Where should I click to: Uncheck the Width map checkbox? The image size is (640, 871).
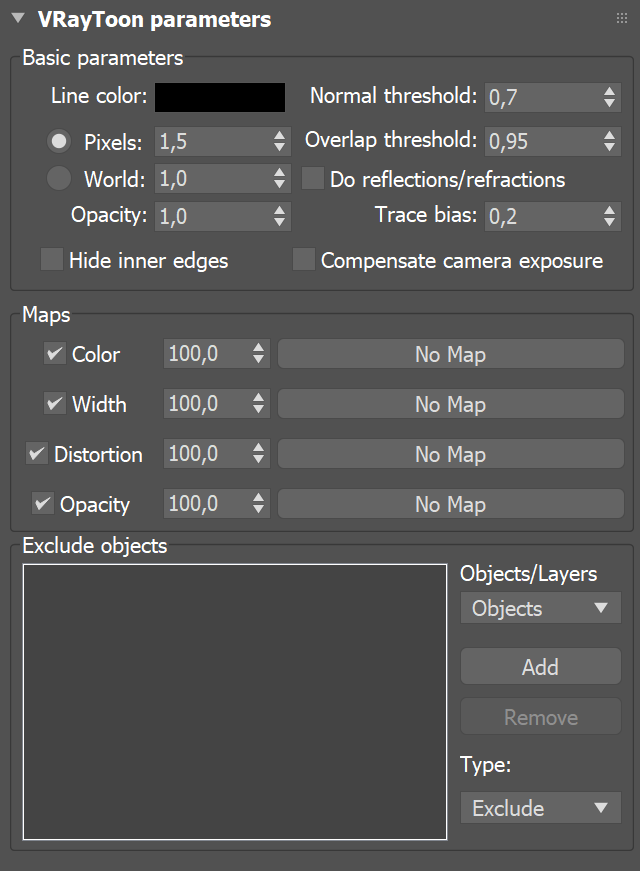point(54,404)
